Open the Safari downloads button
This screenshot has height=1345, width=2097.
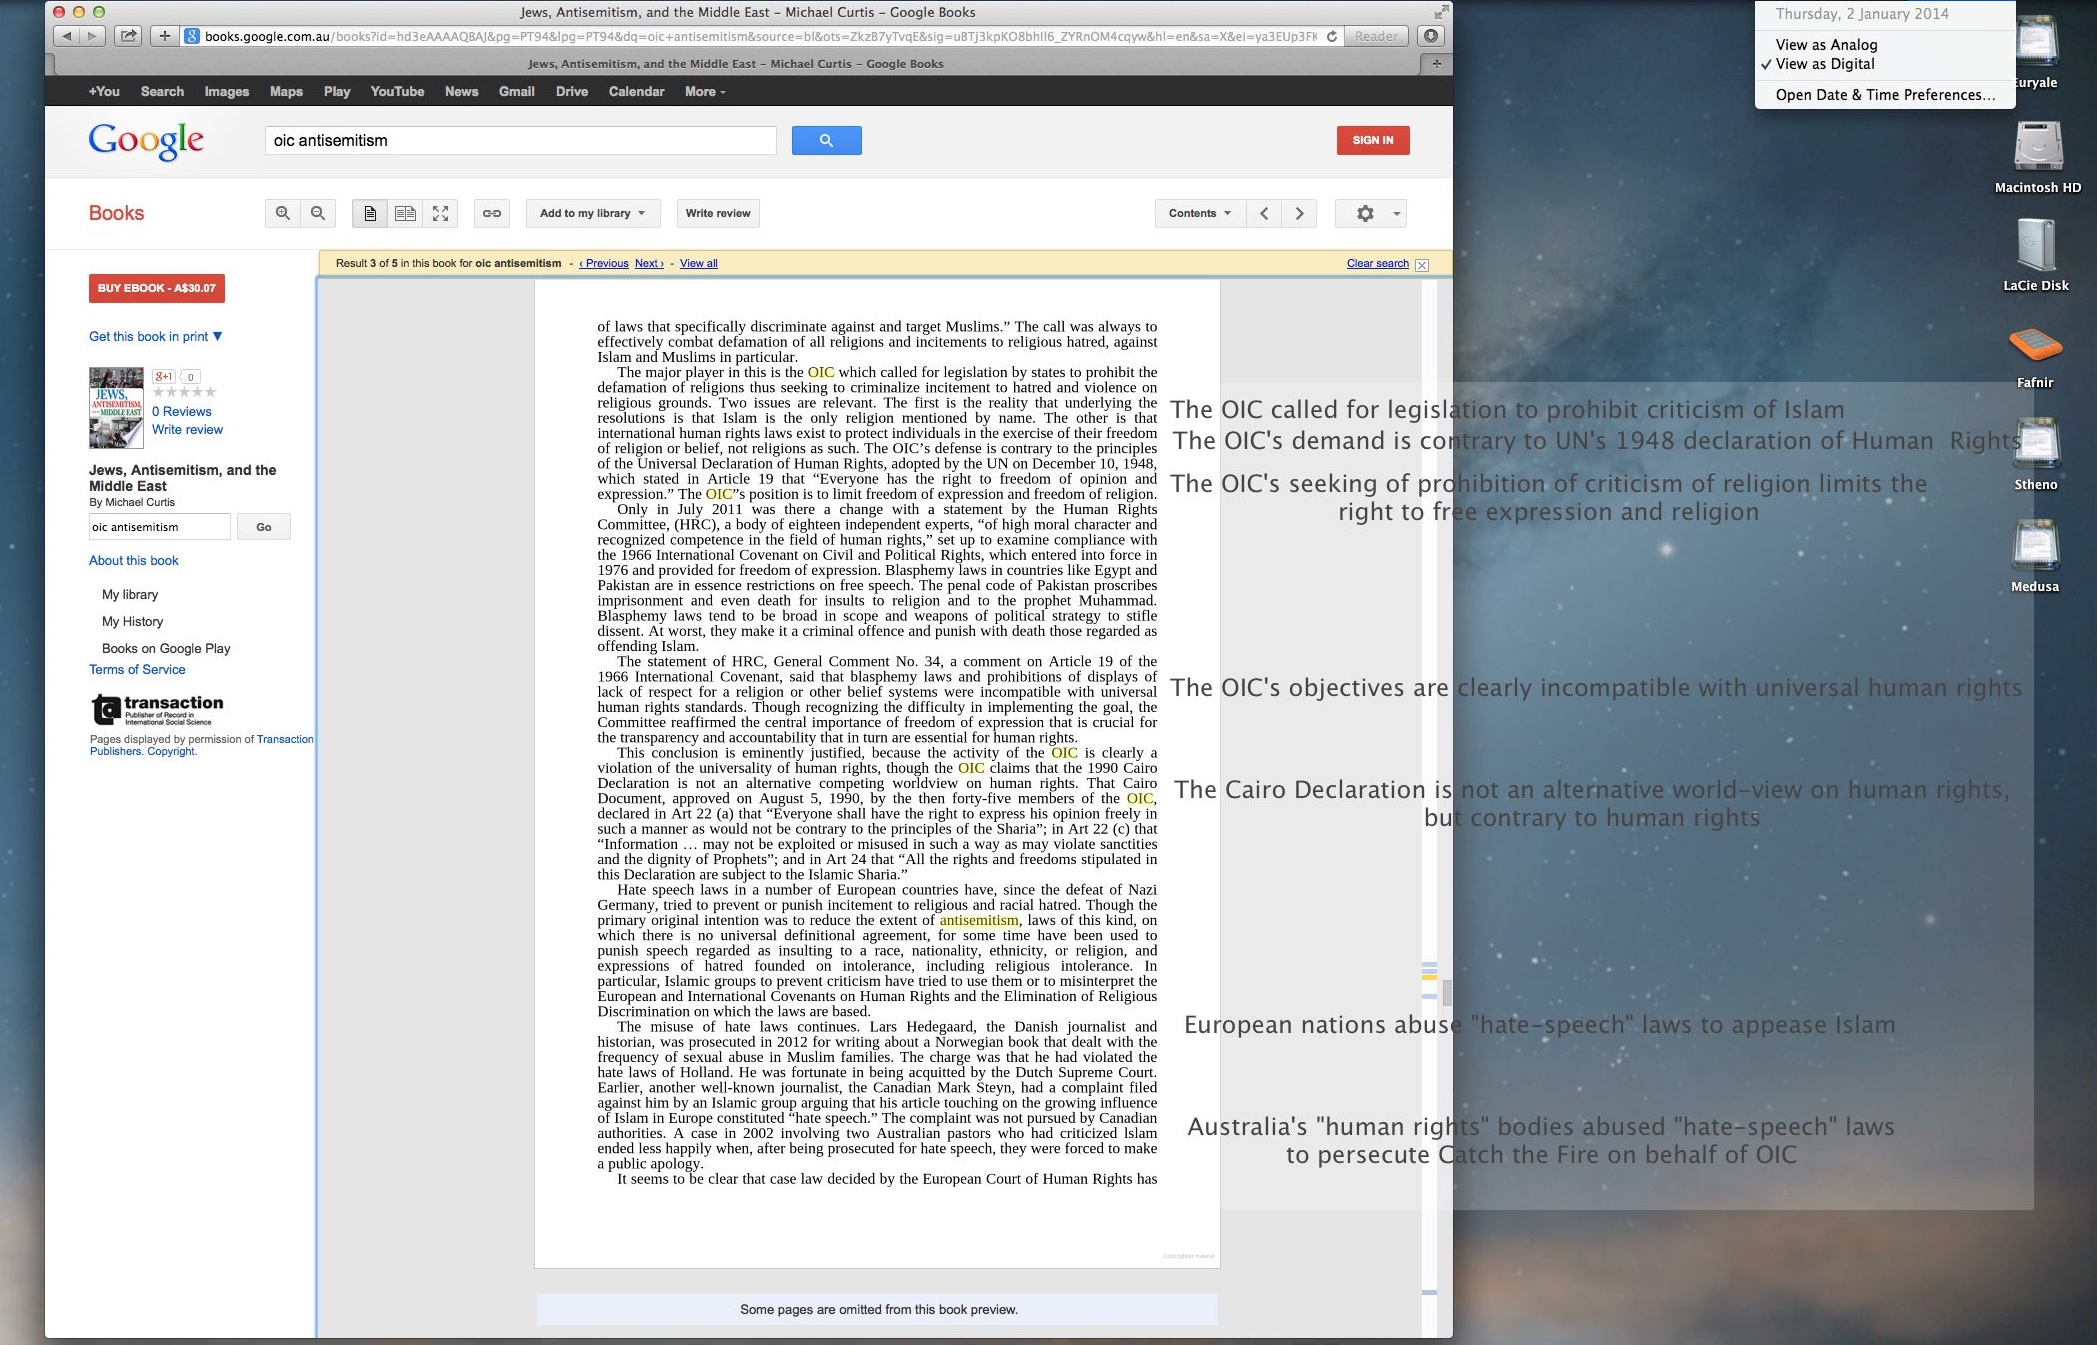click(1431, 36)
